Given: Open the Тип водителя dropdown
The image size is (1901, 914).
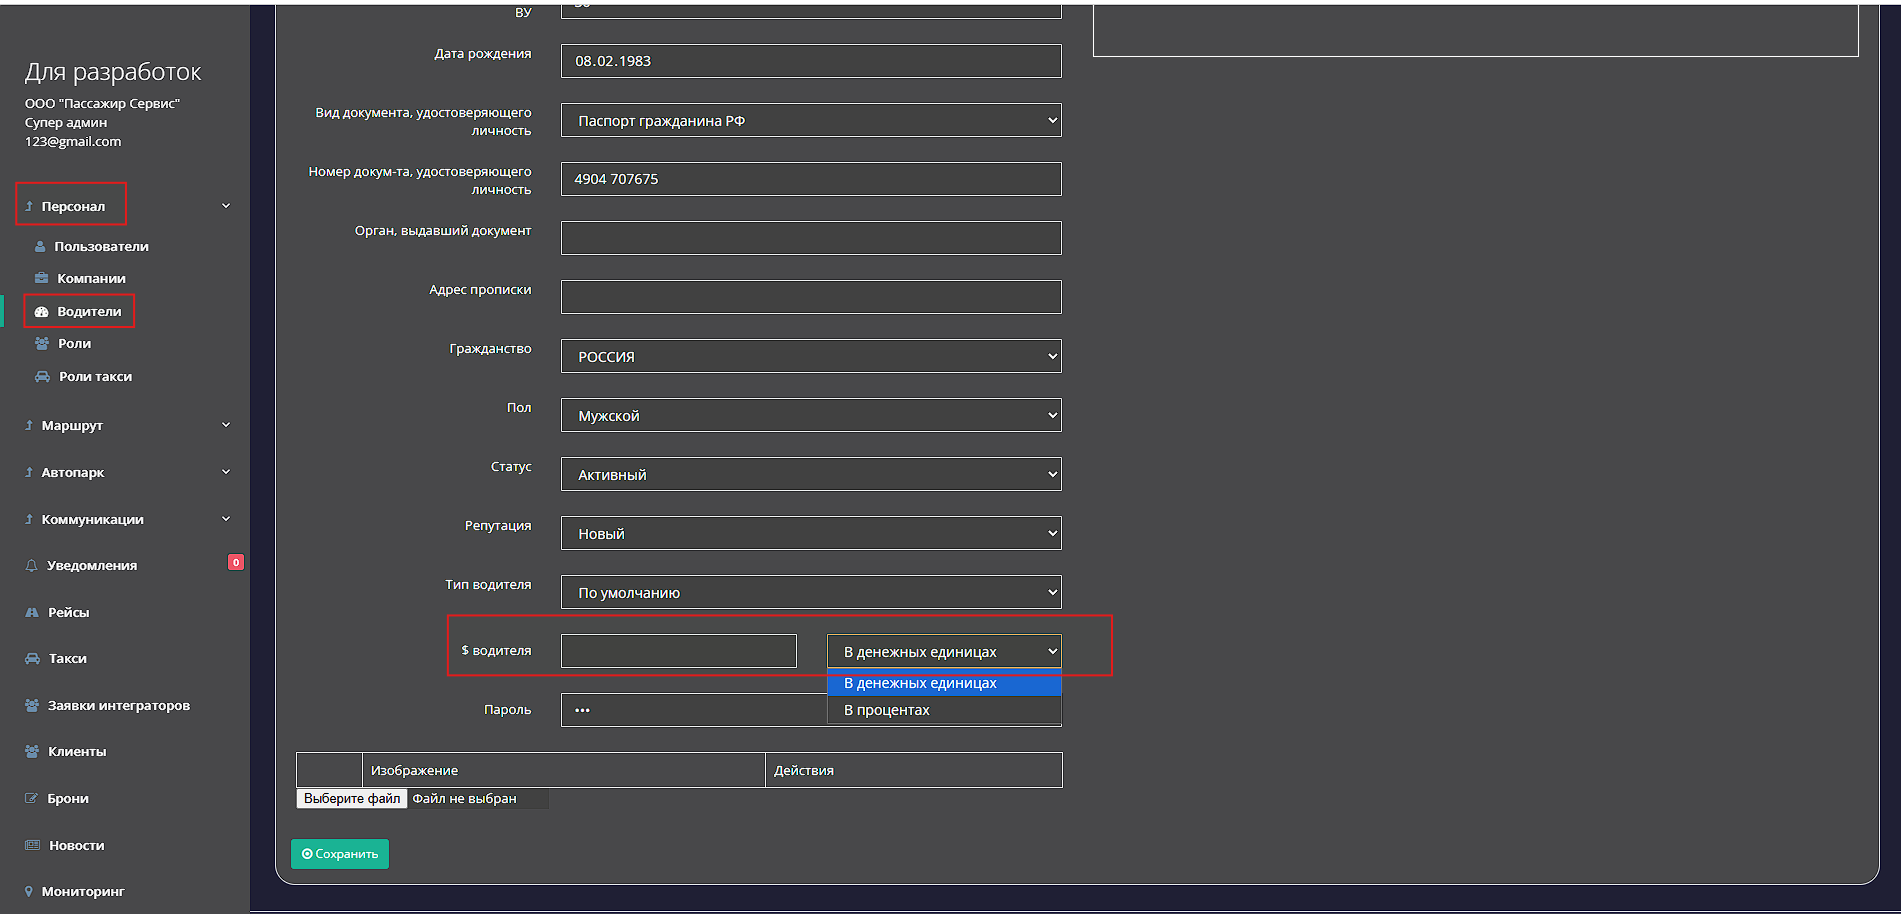Looking at the screenshot, I should [x=810, y=593].
